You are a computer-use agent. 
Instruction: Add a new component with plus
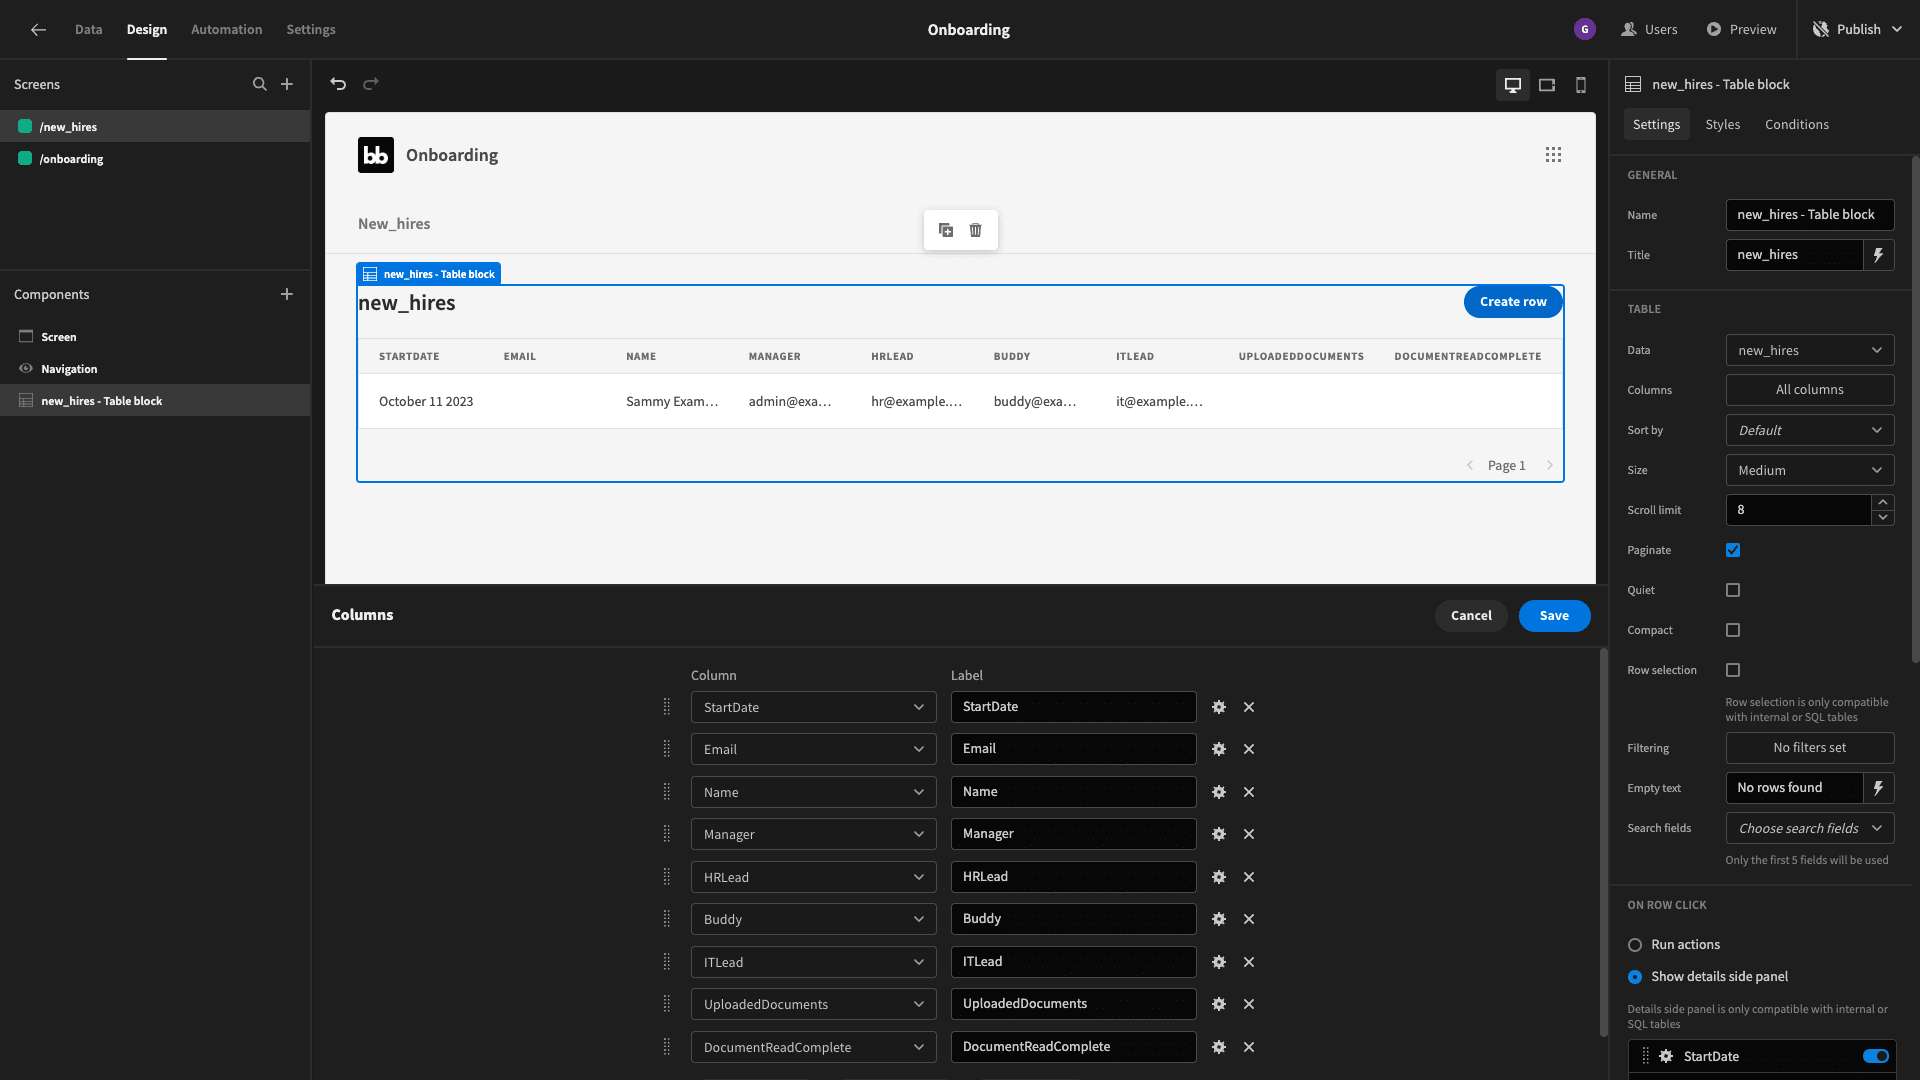point(287,294)
